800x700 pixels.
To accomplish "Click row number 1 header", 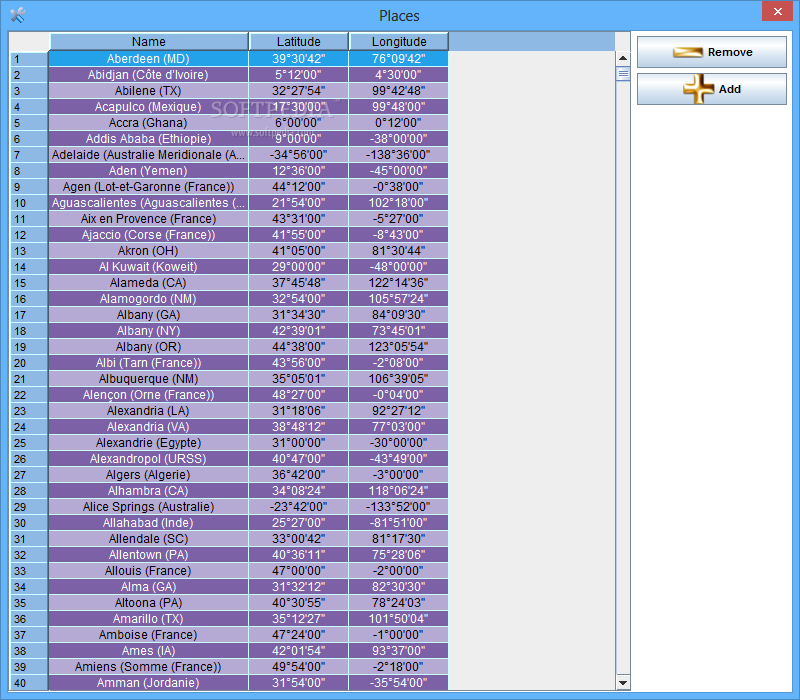I will point(29,59).
